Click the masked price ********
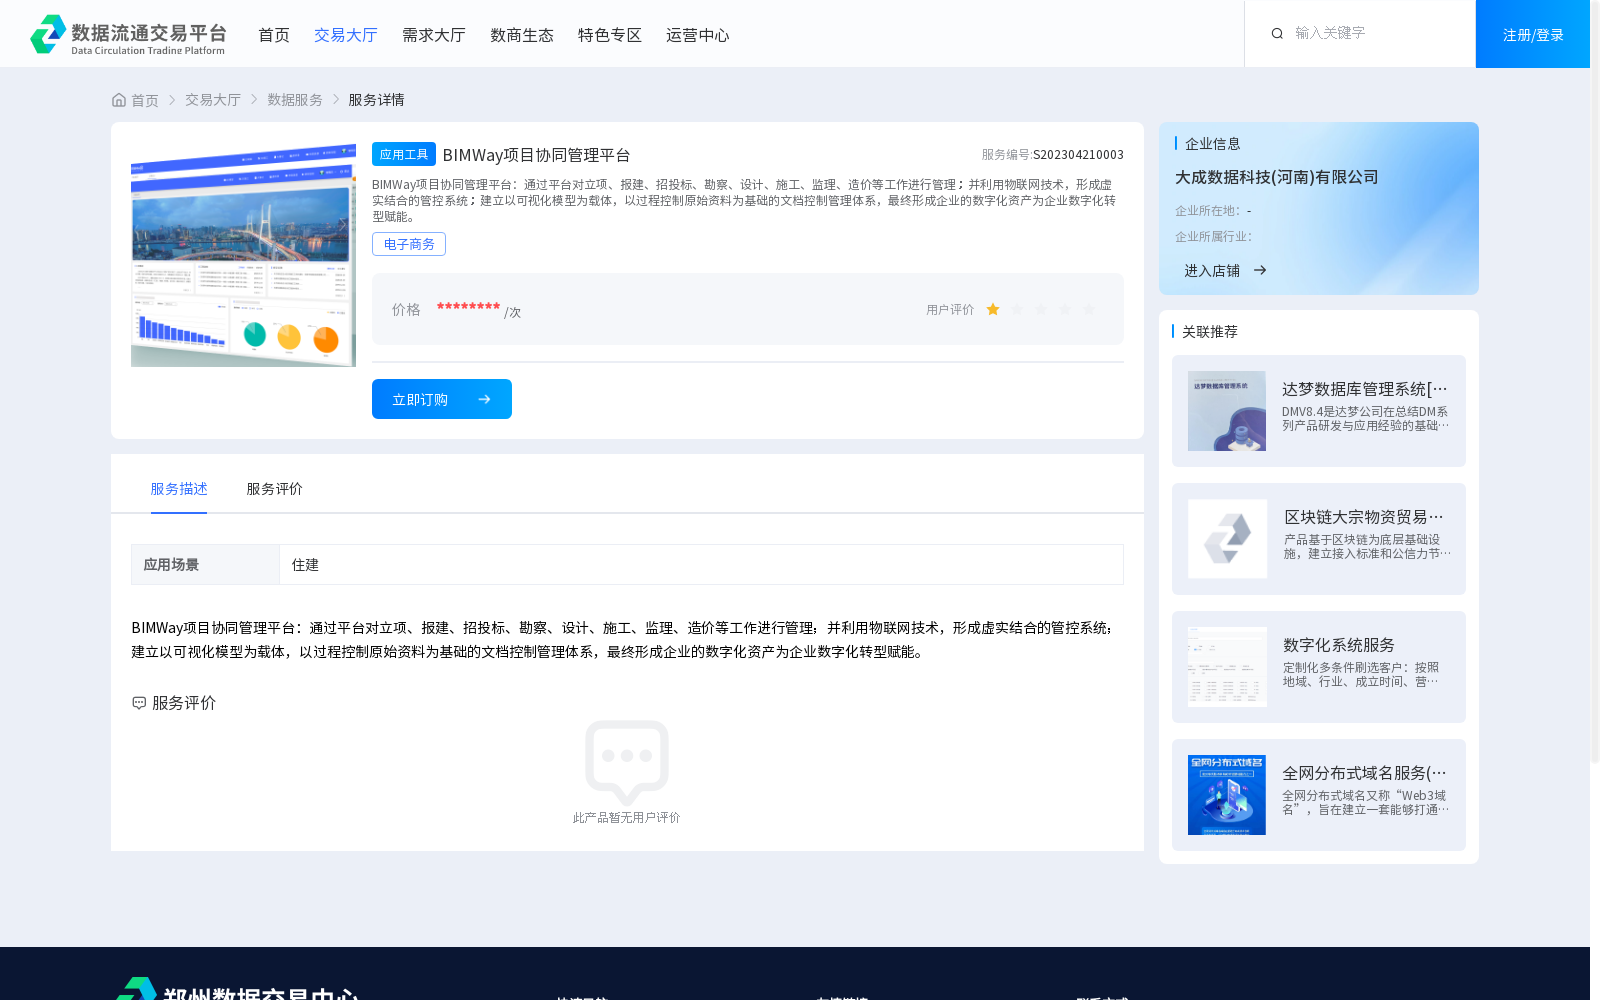 (x=468, y=307)
